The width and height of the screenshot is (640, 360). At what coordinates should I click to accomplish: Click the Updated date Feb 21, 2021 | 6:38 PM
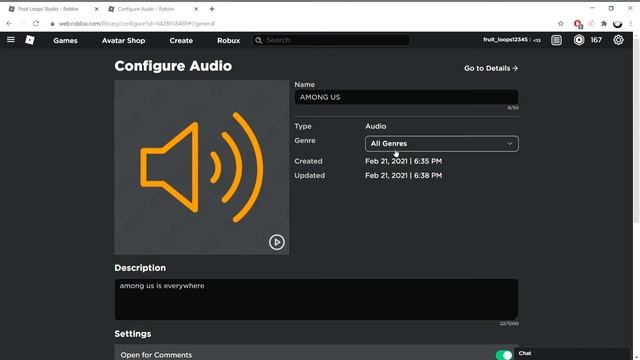point(403,176)
